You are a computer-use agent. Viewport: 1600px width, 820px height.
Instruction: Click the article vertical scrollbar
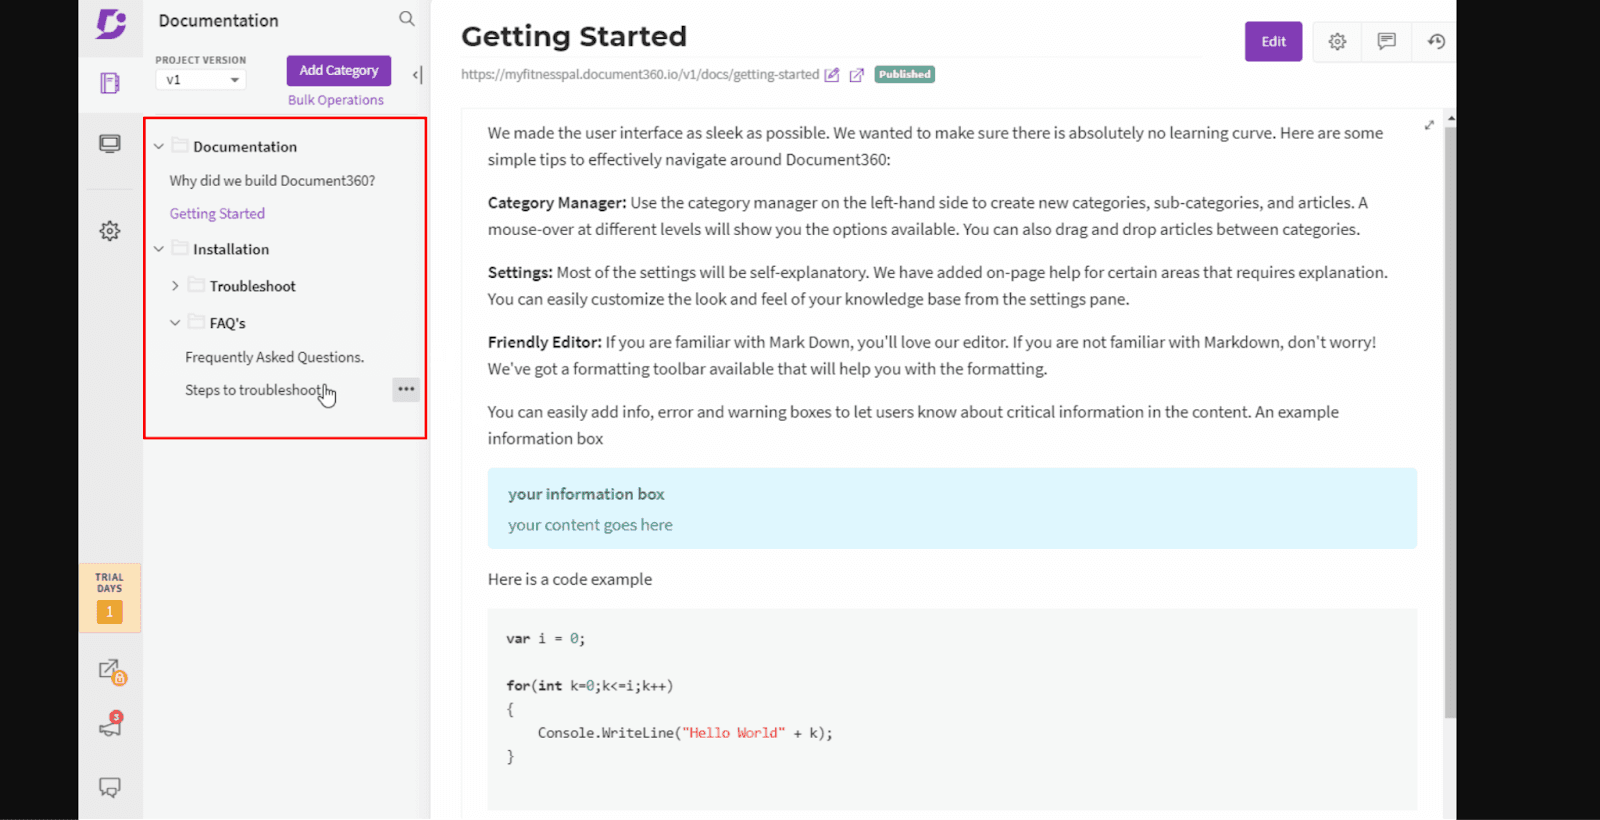coord(1450,420)
